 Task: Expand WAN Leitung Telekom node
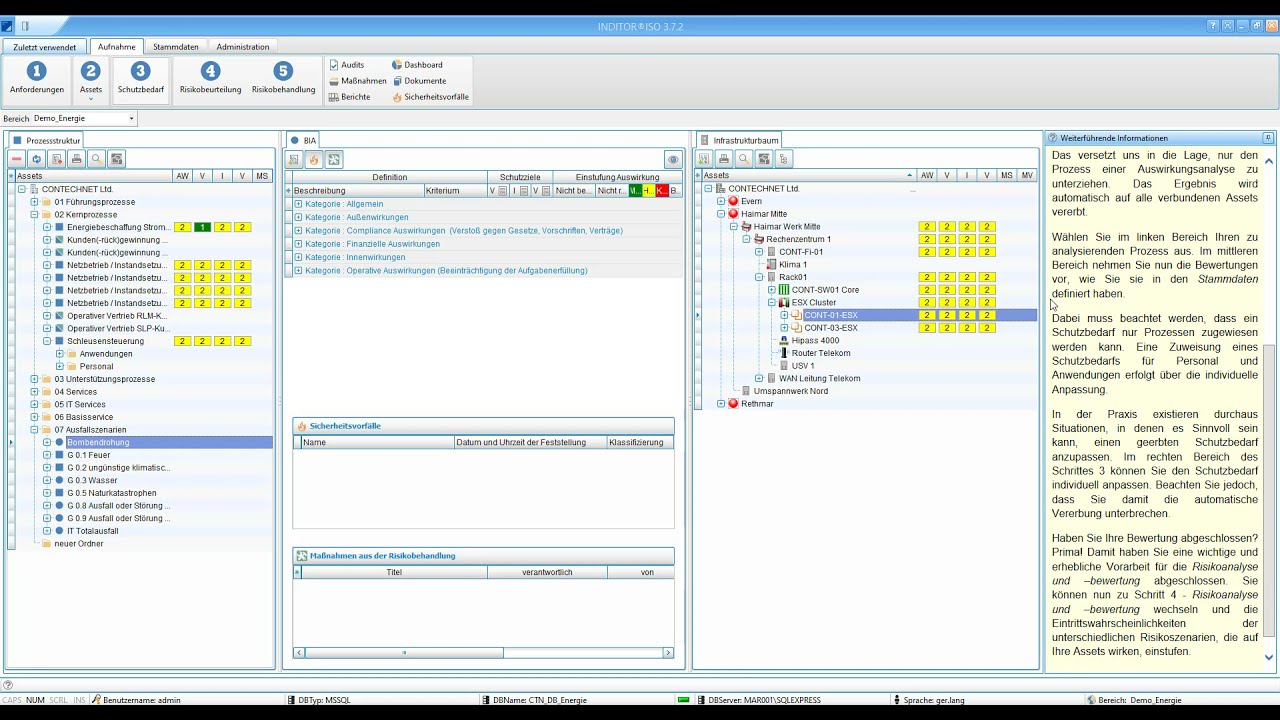[759, 378]
